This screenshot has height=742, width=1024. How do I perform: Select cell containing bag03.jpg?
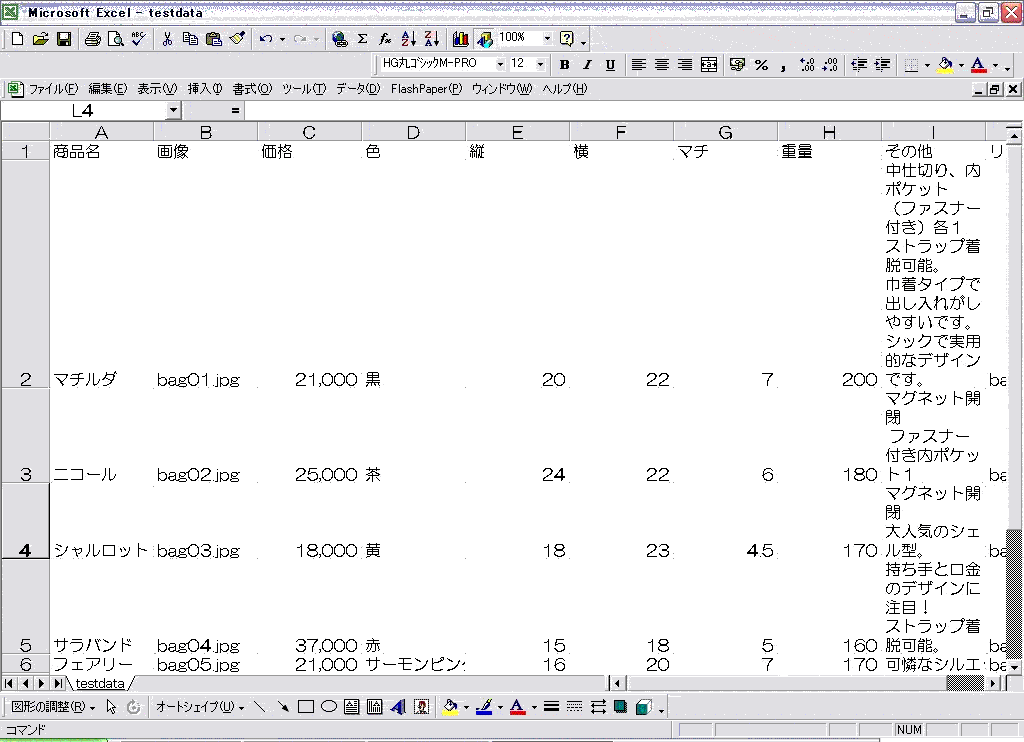point(205,521)
